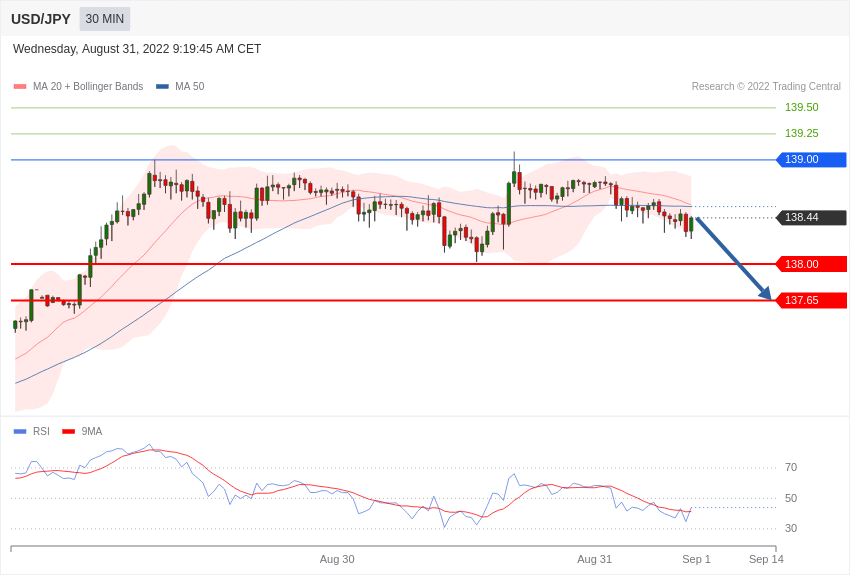850x576 pixels.
Task: Click the Aug 31 date axis label
Action: coord(594,559)
